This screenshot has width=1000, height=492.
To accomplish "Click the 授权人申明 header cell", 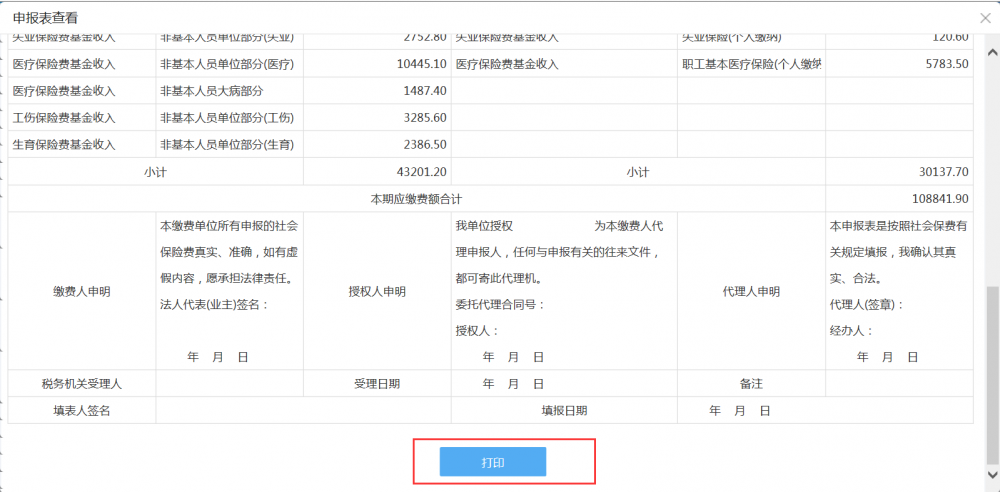I will (x=377, y=291).
